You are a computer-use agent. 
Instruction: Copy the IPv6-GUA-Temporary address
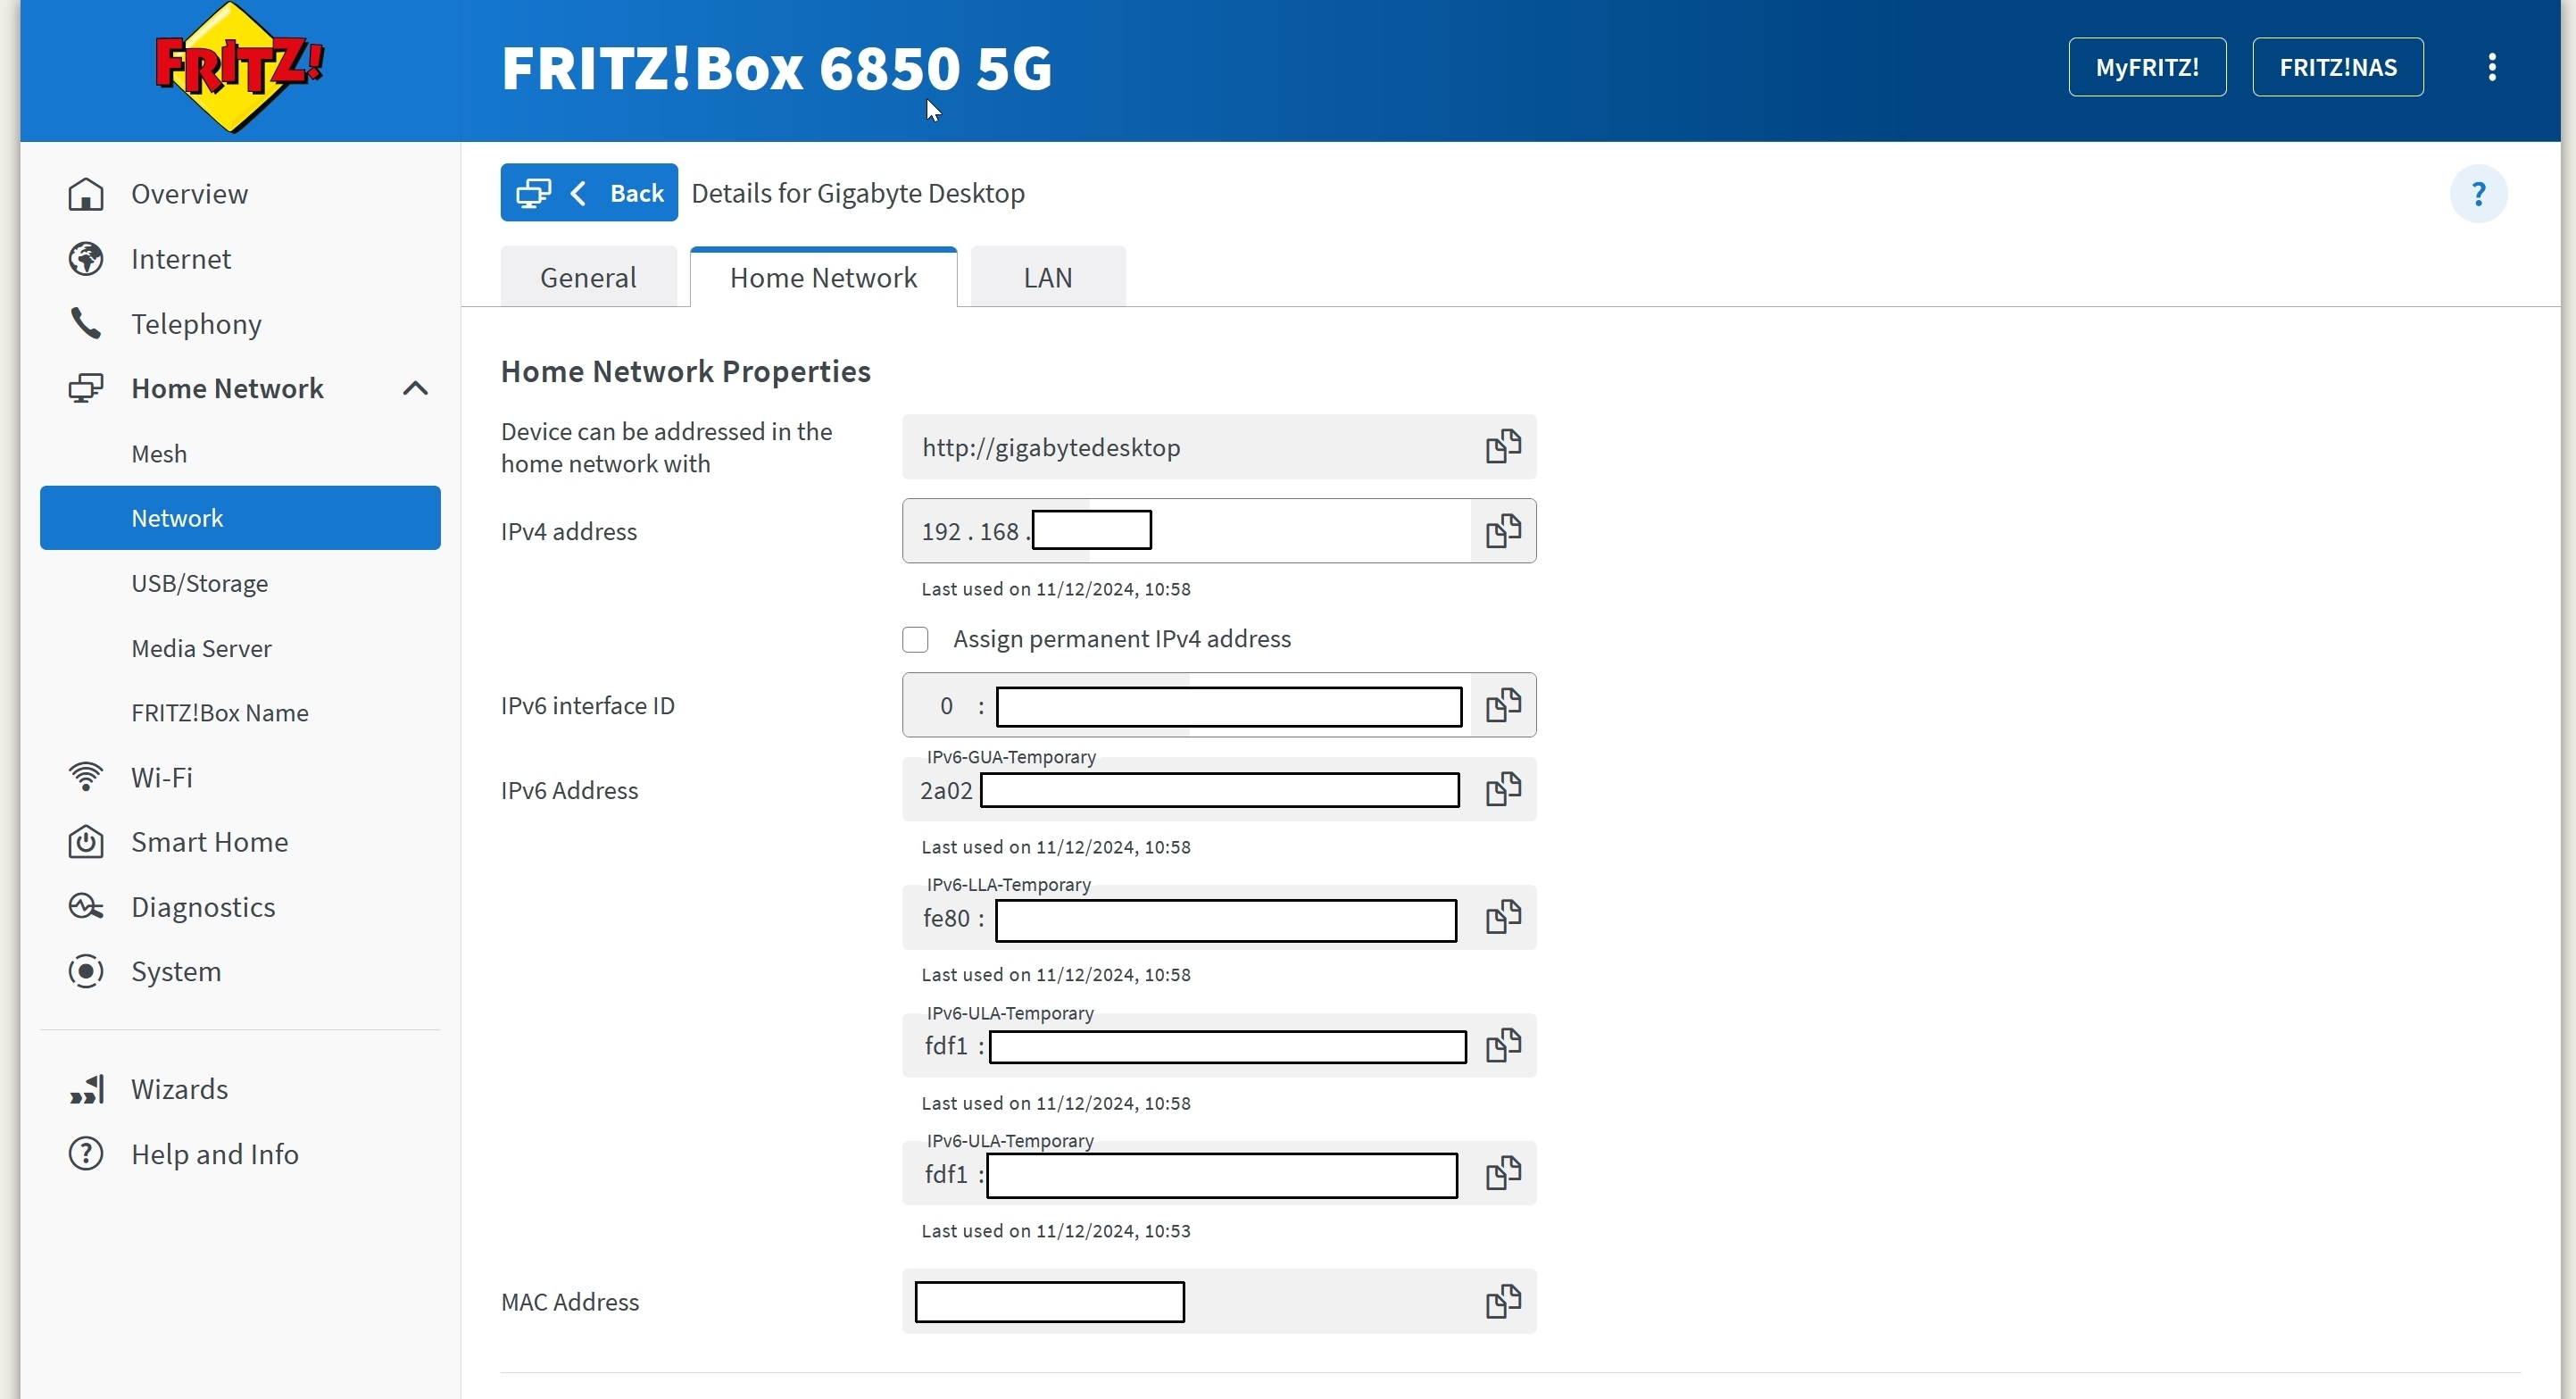(x=1502, y=789)
